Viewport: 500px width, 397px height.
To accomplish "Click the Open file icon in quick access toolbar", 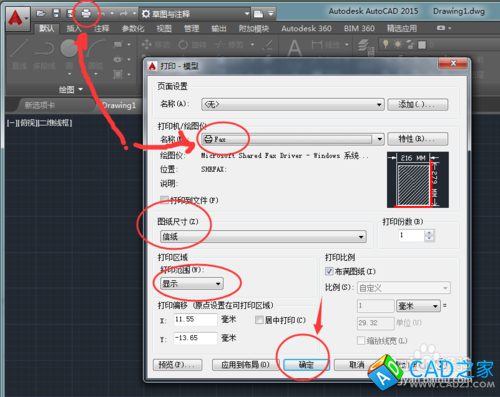I will tap(41, 14).
